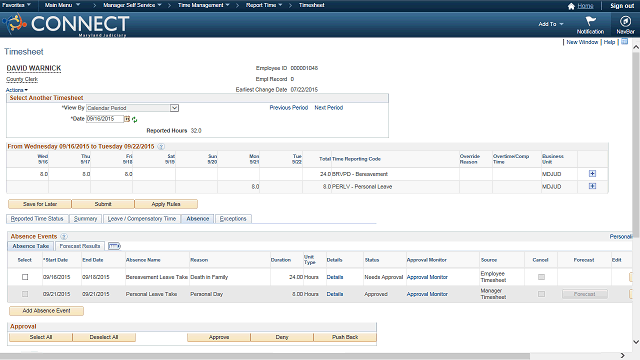Select the Bereavement Leave Take row checkbox
Viewport: 640px width, 360px height.
tap(25, 277)
